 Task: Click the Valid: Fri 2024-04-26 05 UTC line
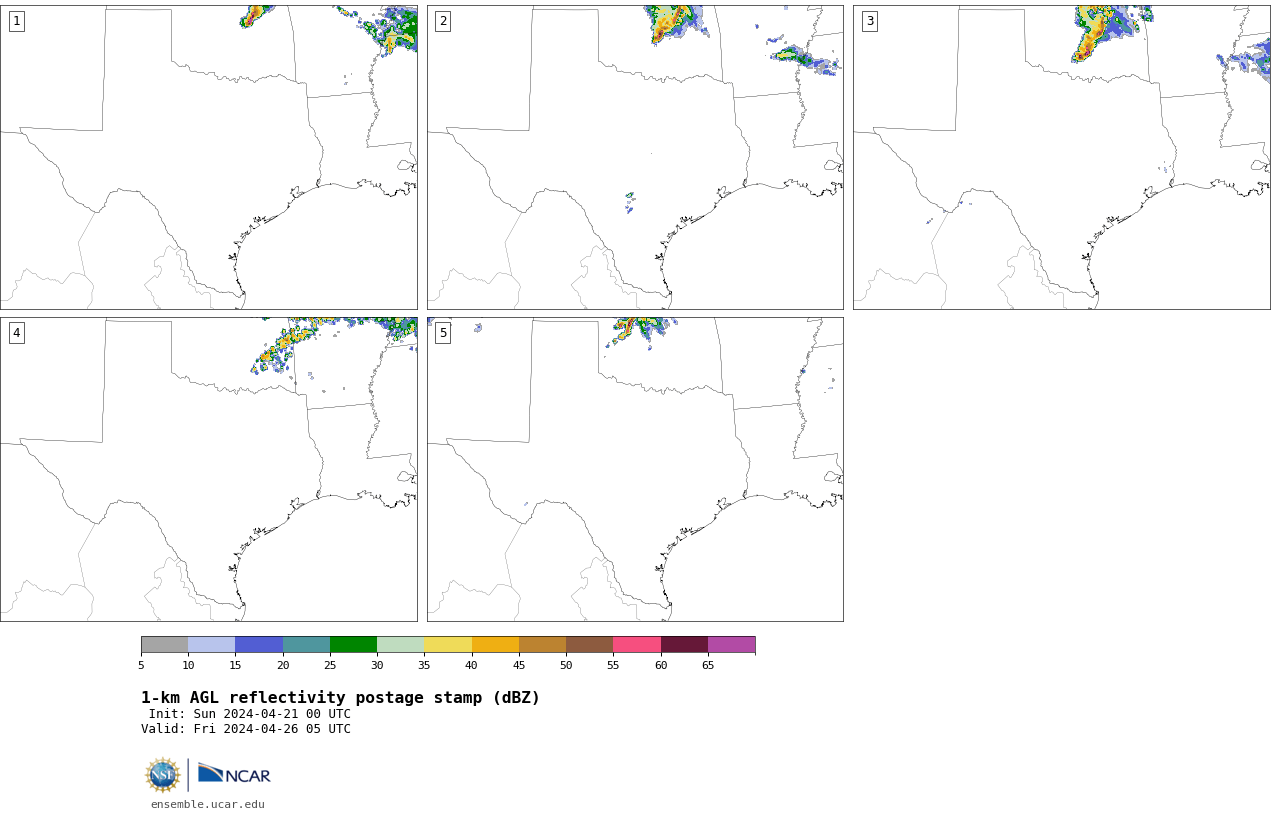click(246, 729)
